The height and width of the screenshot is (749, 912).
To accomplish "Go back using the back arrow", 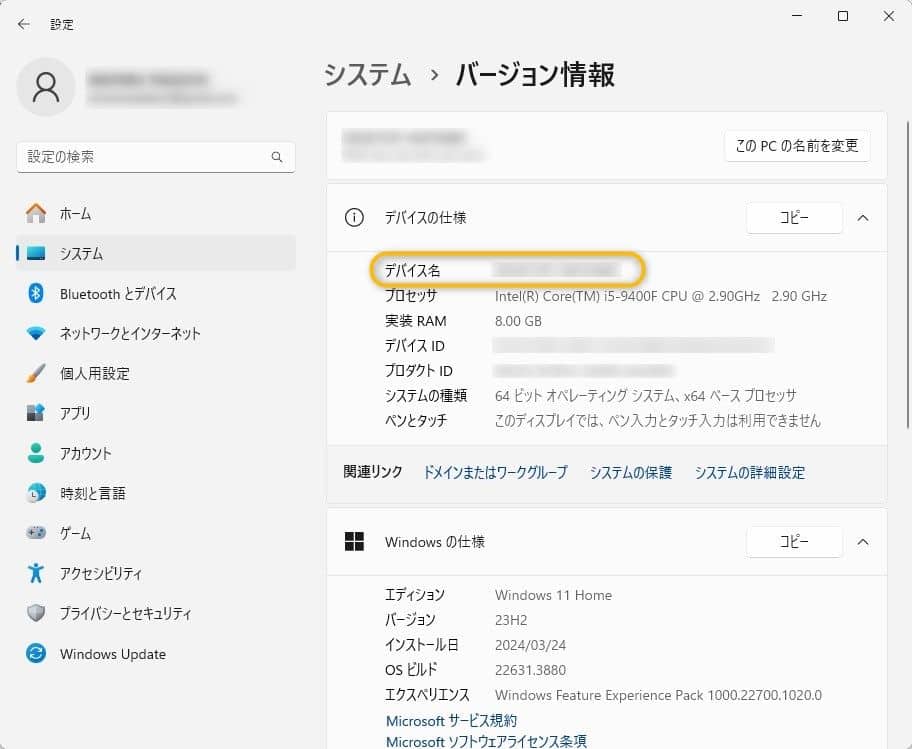I will point(23,24).
